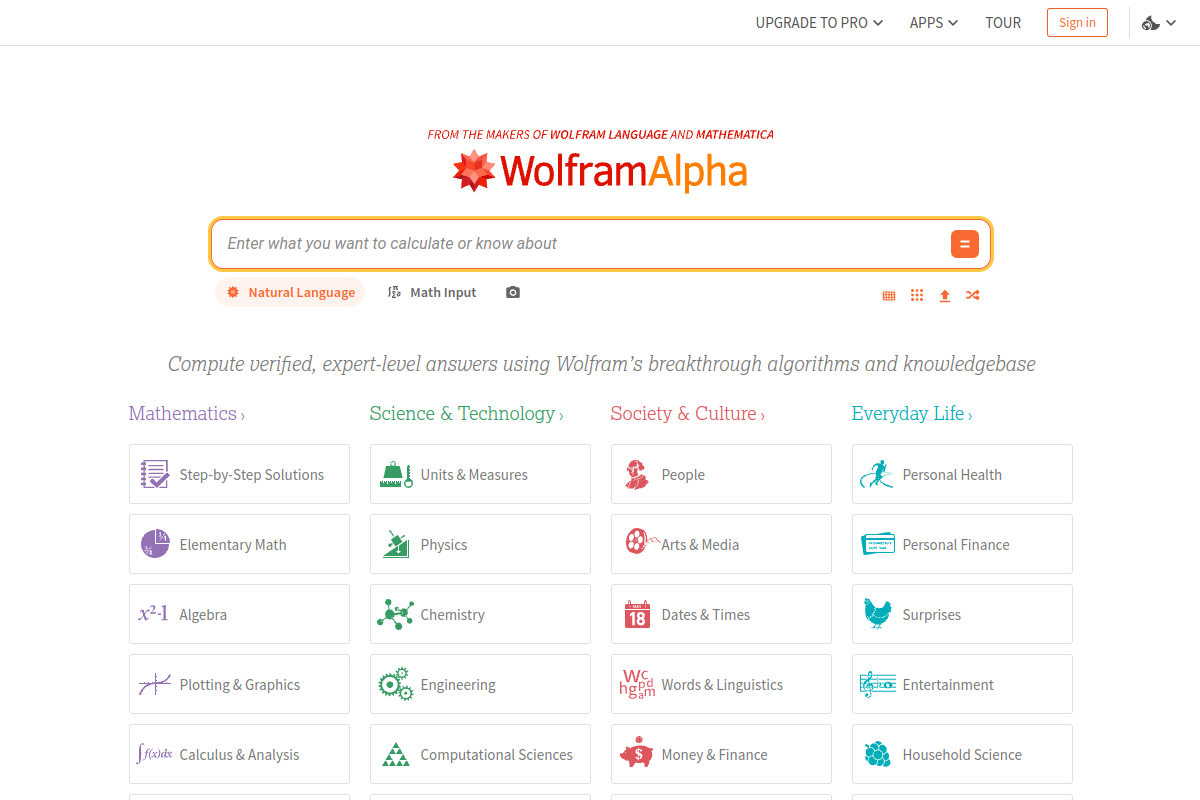Click the "Entertainment" label
Screen dimensions: 1200x800
[x=948, y=685]
